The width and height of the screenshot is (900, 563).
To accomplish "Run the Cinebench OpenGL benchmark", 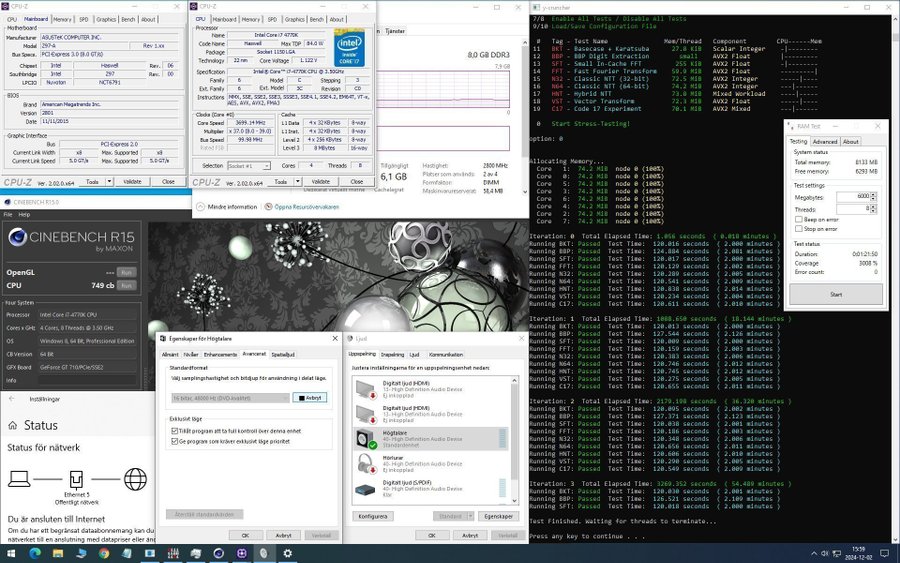I will [126, 272].
